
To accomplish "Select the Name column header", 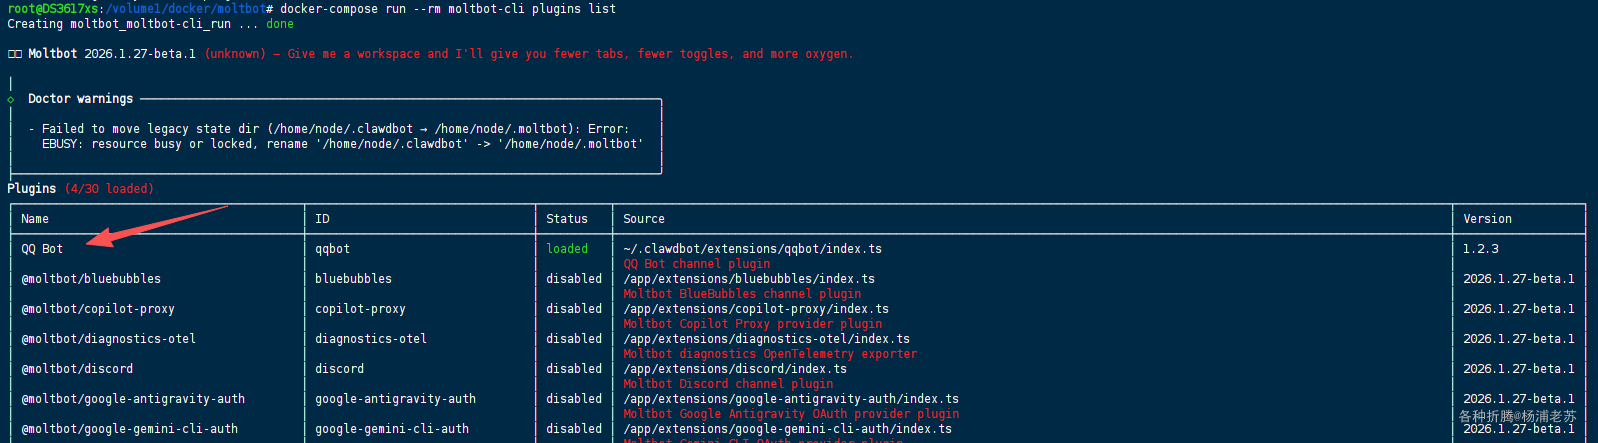I will (x=35, y=219).
